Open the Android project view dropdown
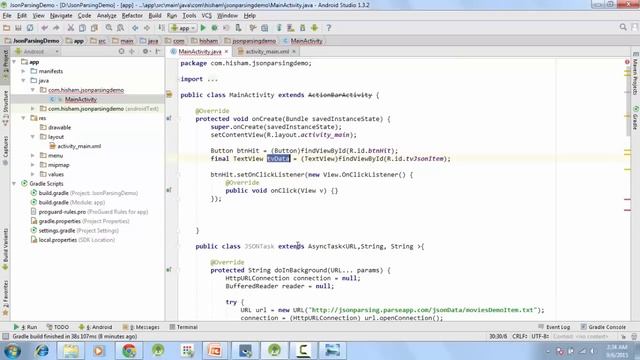The image size is (640, 360). [37, 51]
